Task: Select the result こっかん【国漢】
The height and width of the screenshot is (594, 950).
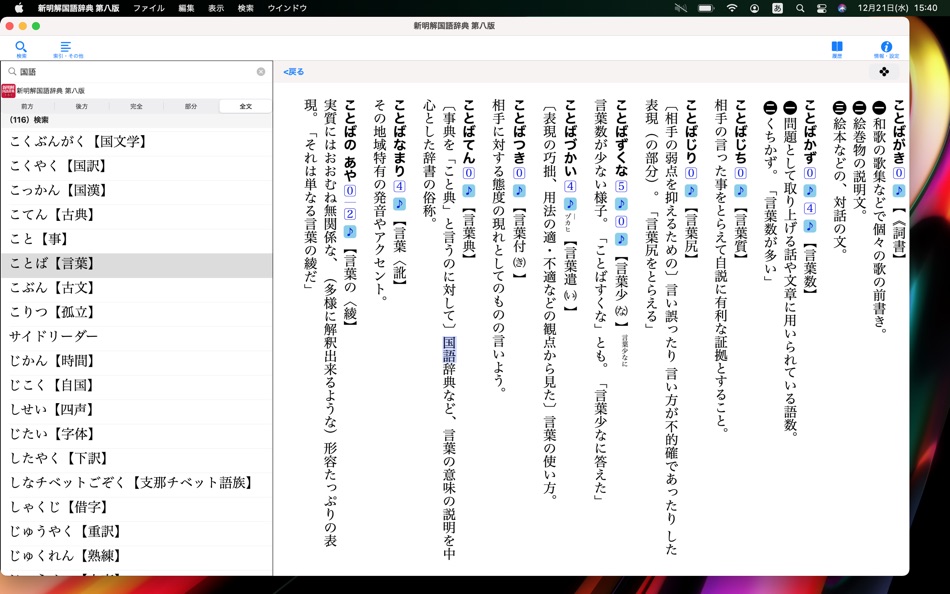Action: coord(136,190)
